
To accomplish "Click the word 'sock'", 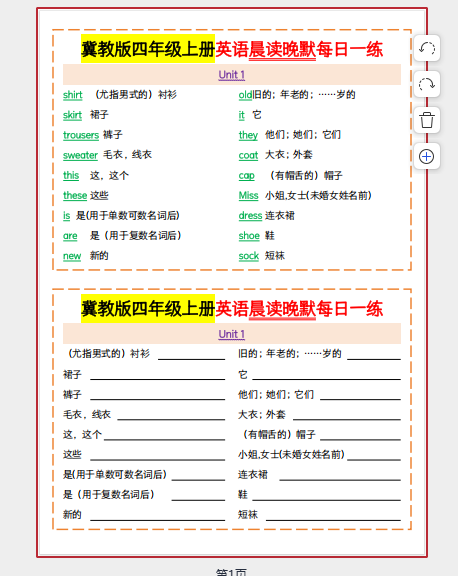I will (249, 256).
